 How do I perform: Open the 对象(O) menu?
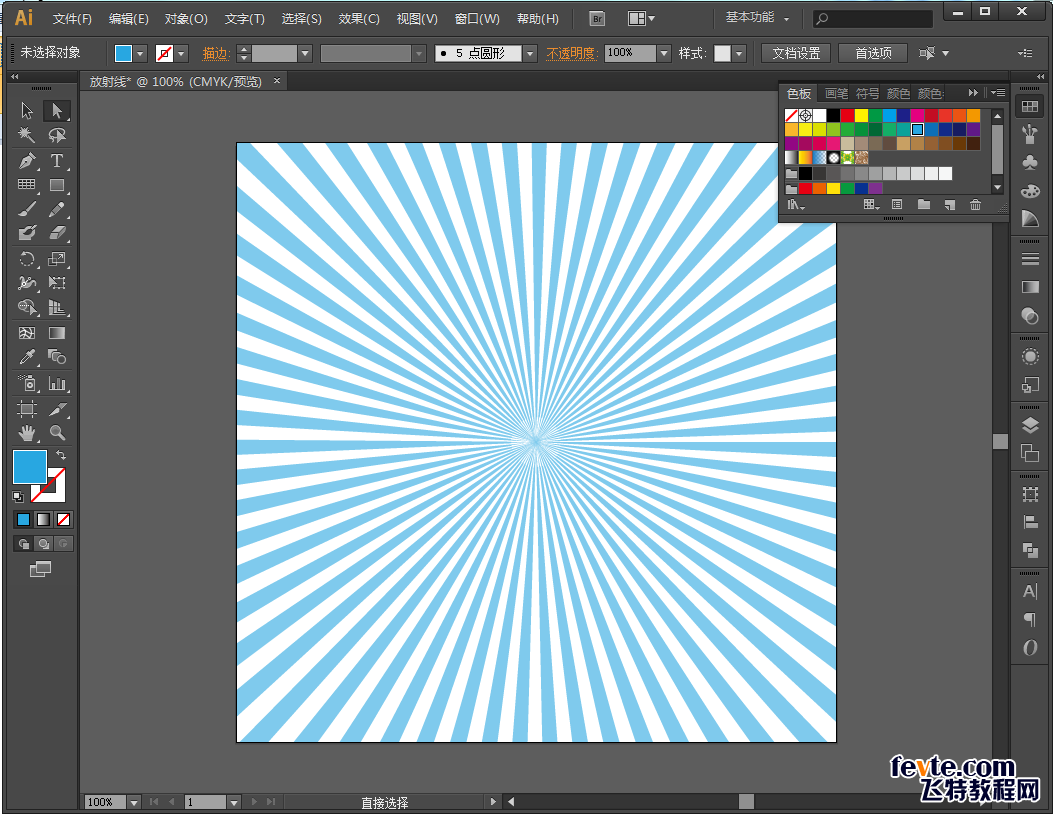186,19
